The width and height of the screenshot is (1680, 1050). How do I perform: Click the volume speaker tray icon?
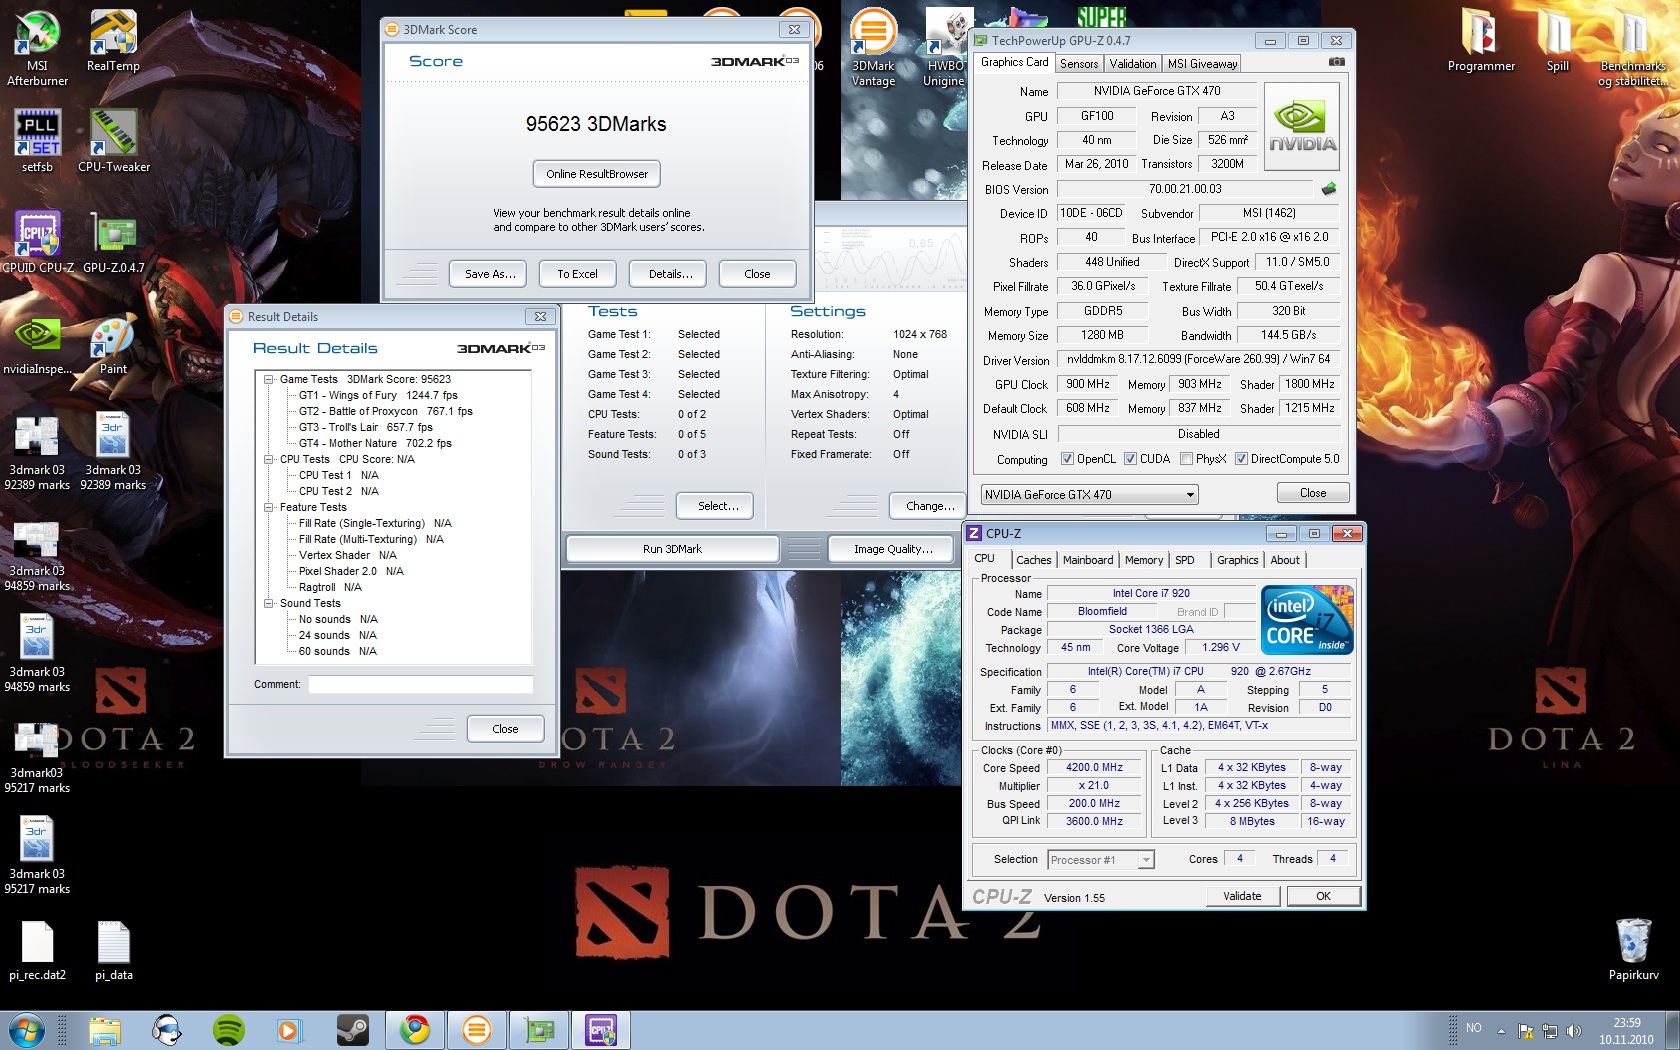click(1574, 1030)
